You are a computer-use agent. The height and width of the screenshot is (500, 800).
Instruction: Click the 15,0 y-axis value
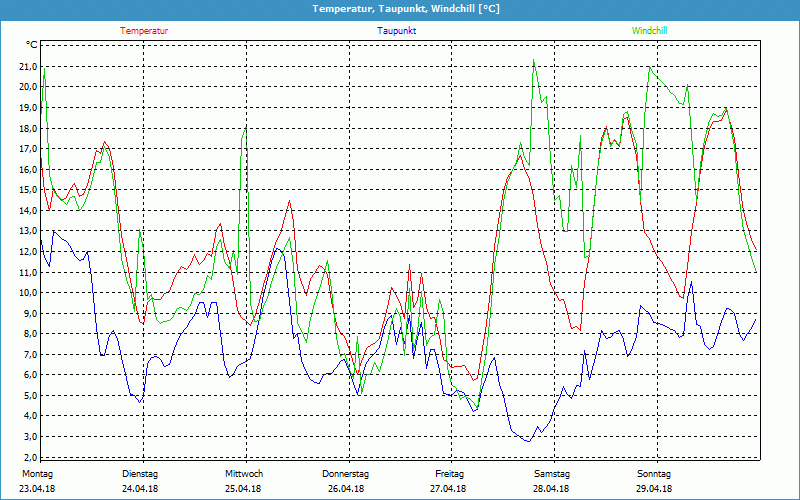tap(29, 190)
